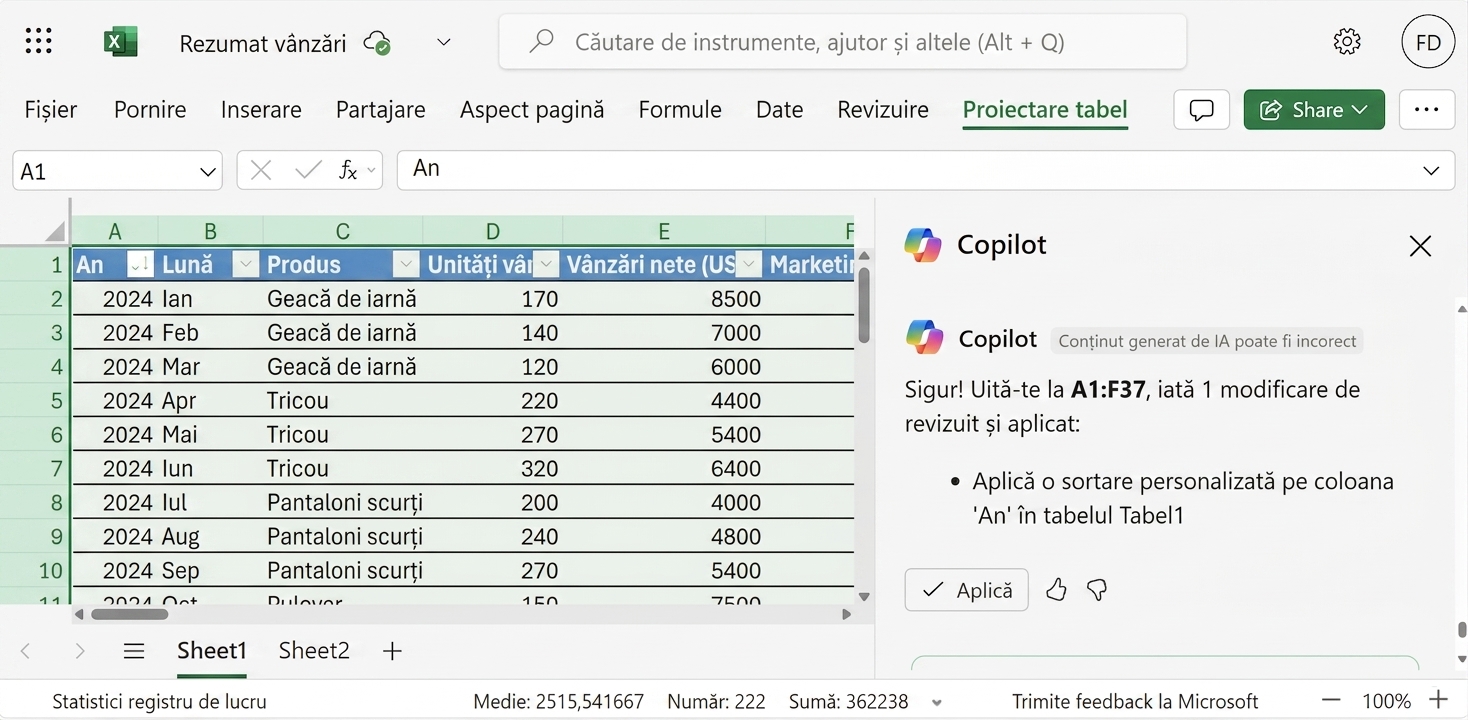Screen dimensions: 1468x720
Task: Add a new sheet
Action: tap(392, 651)
